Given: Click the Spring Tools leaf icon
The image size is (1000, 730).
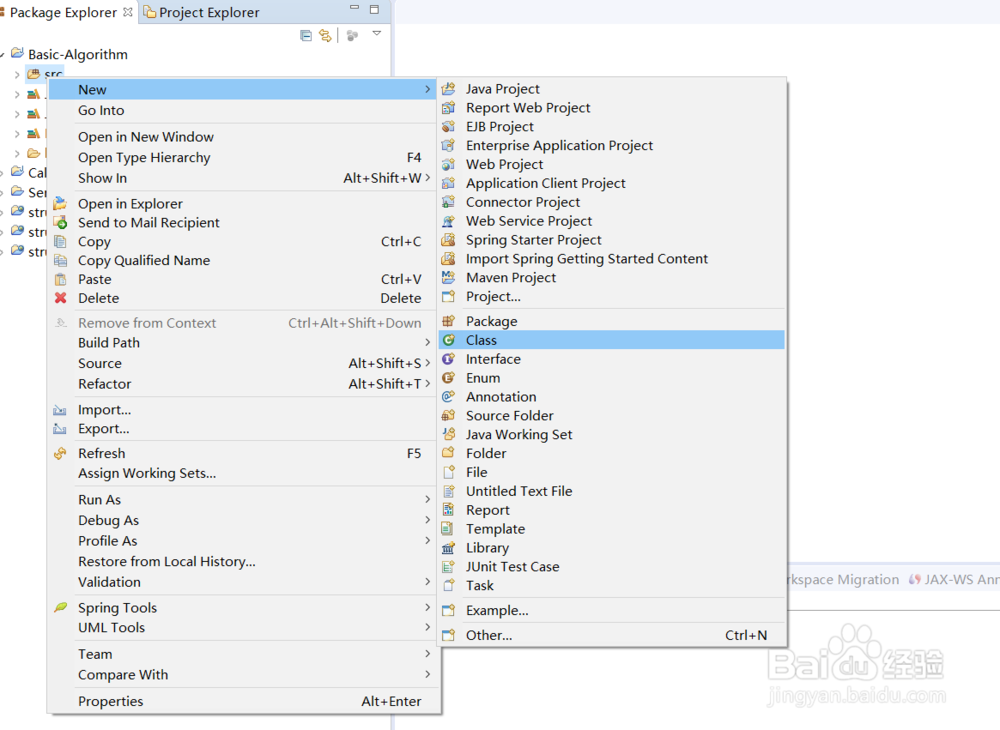Looking at the screenshot, I should pyautogui.click(x=61, y=607).
